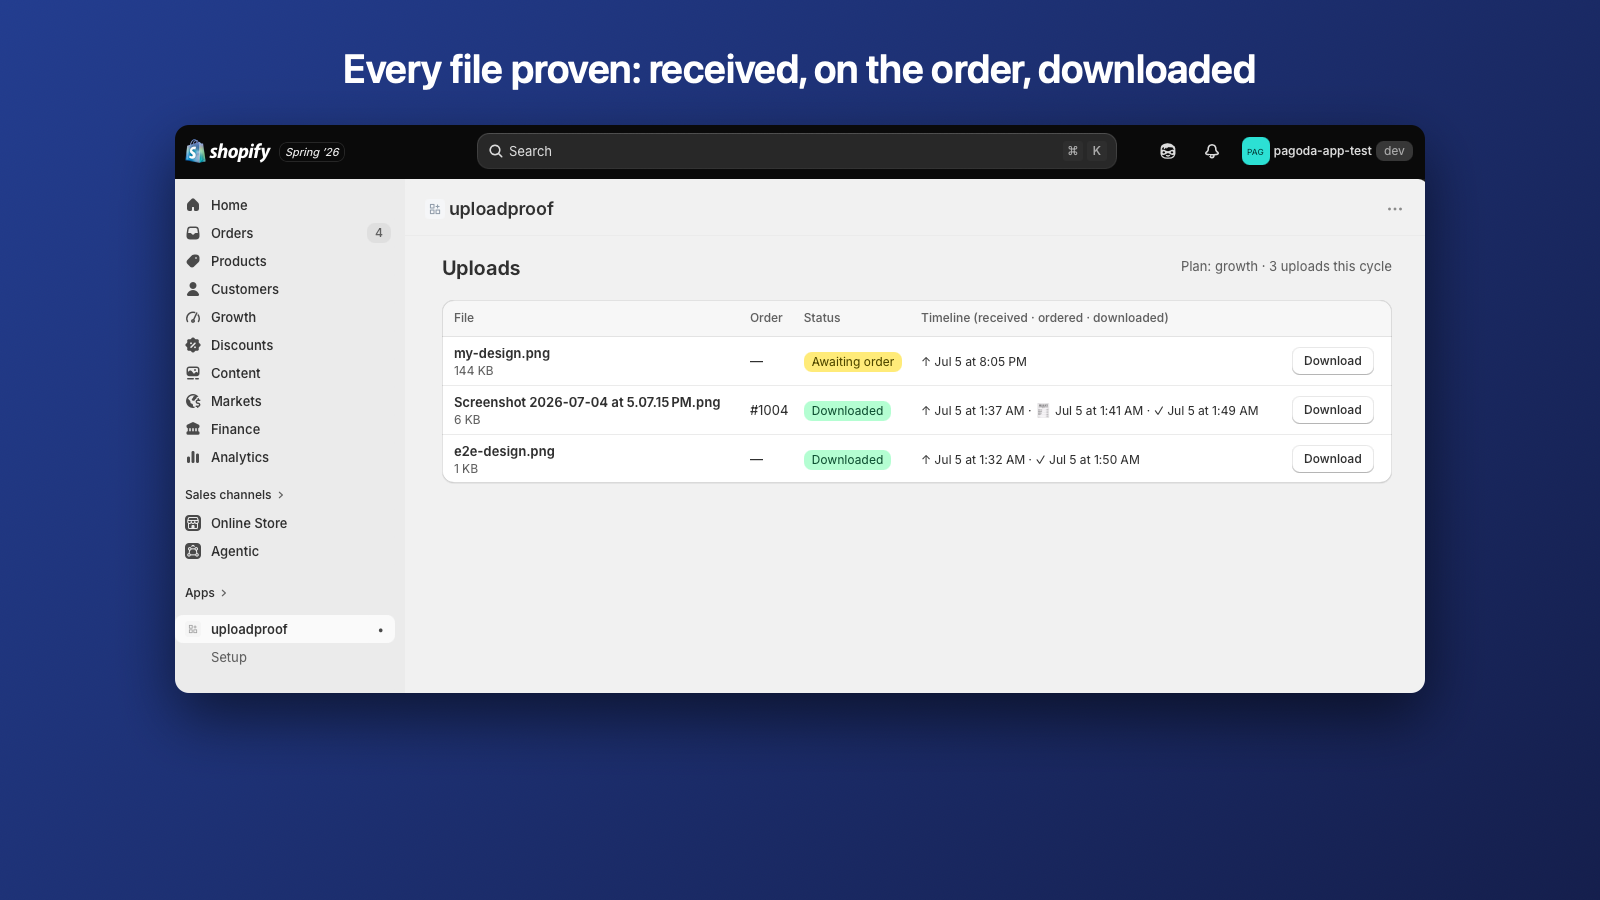
Task: Open the three-dot more actions menu
Action: (x=1395, y=209)
